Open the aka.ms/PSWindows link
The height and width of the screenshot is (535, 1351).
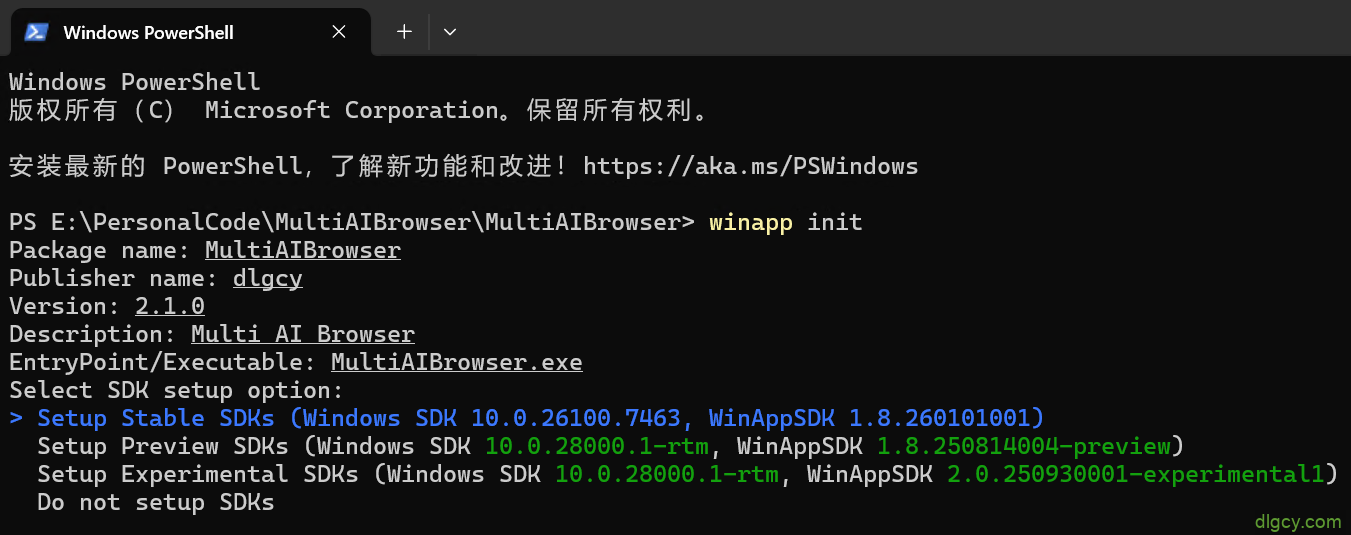(750, 166)
